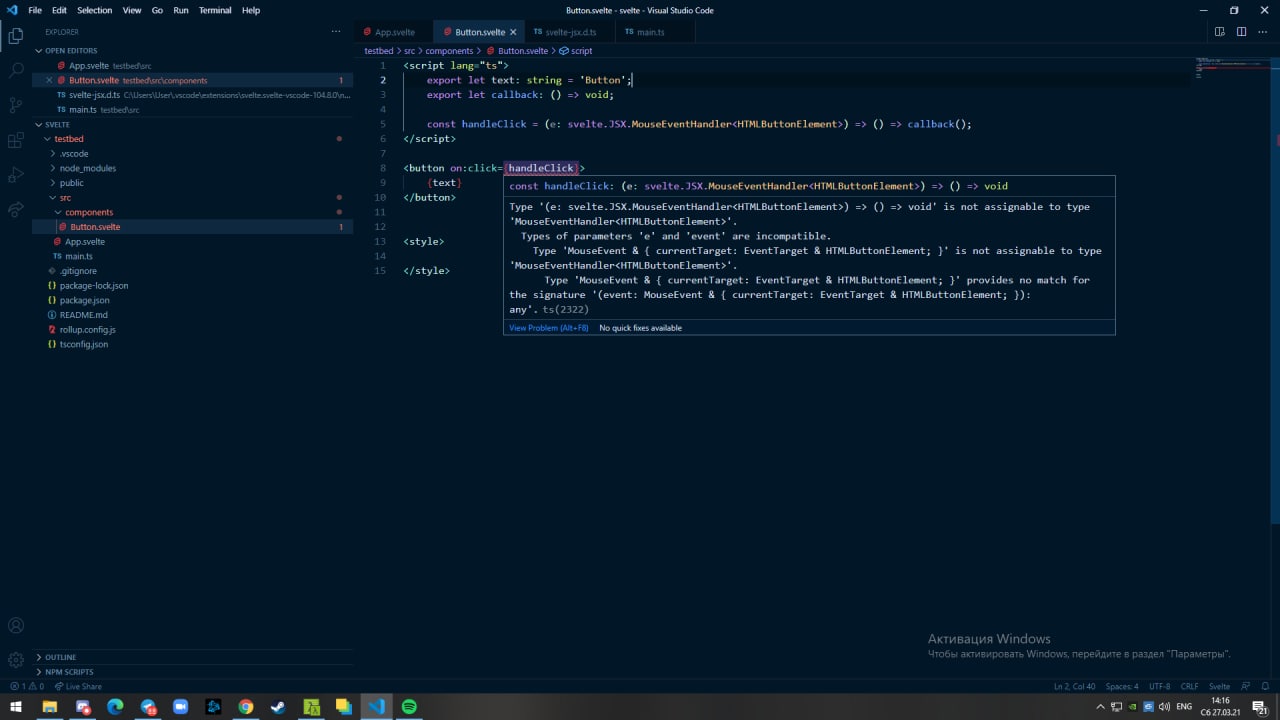Image resolution: width=1280 pixels, height=720 pixels.
Task: Open Steam from the taskbar
Action: (x=278, y=706)
